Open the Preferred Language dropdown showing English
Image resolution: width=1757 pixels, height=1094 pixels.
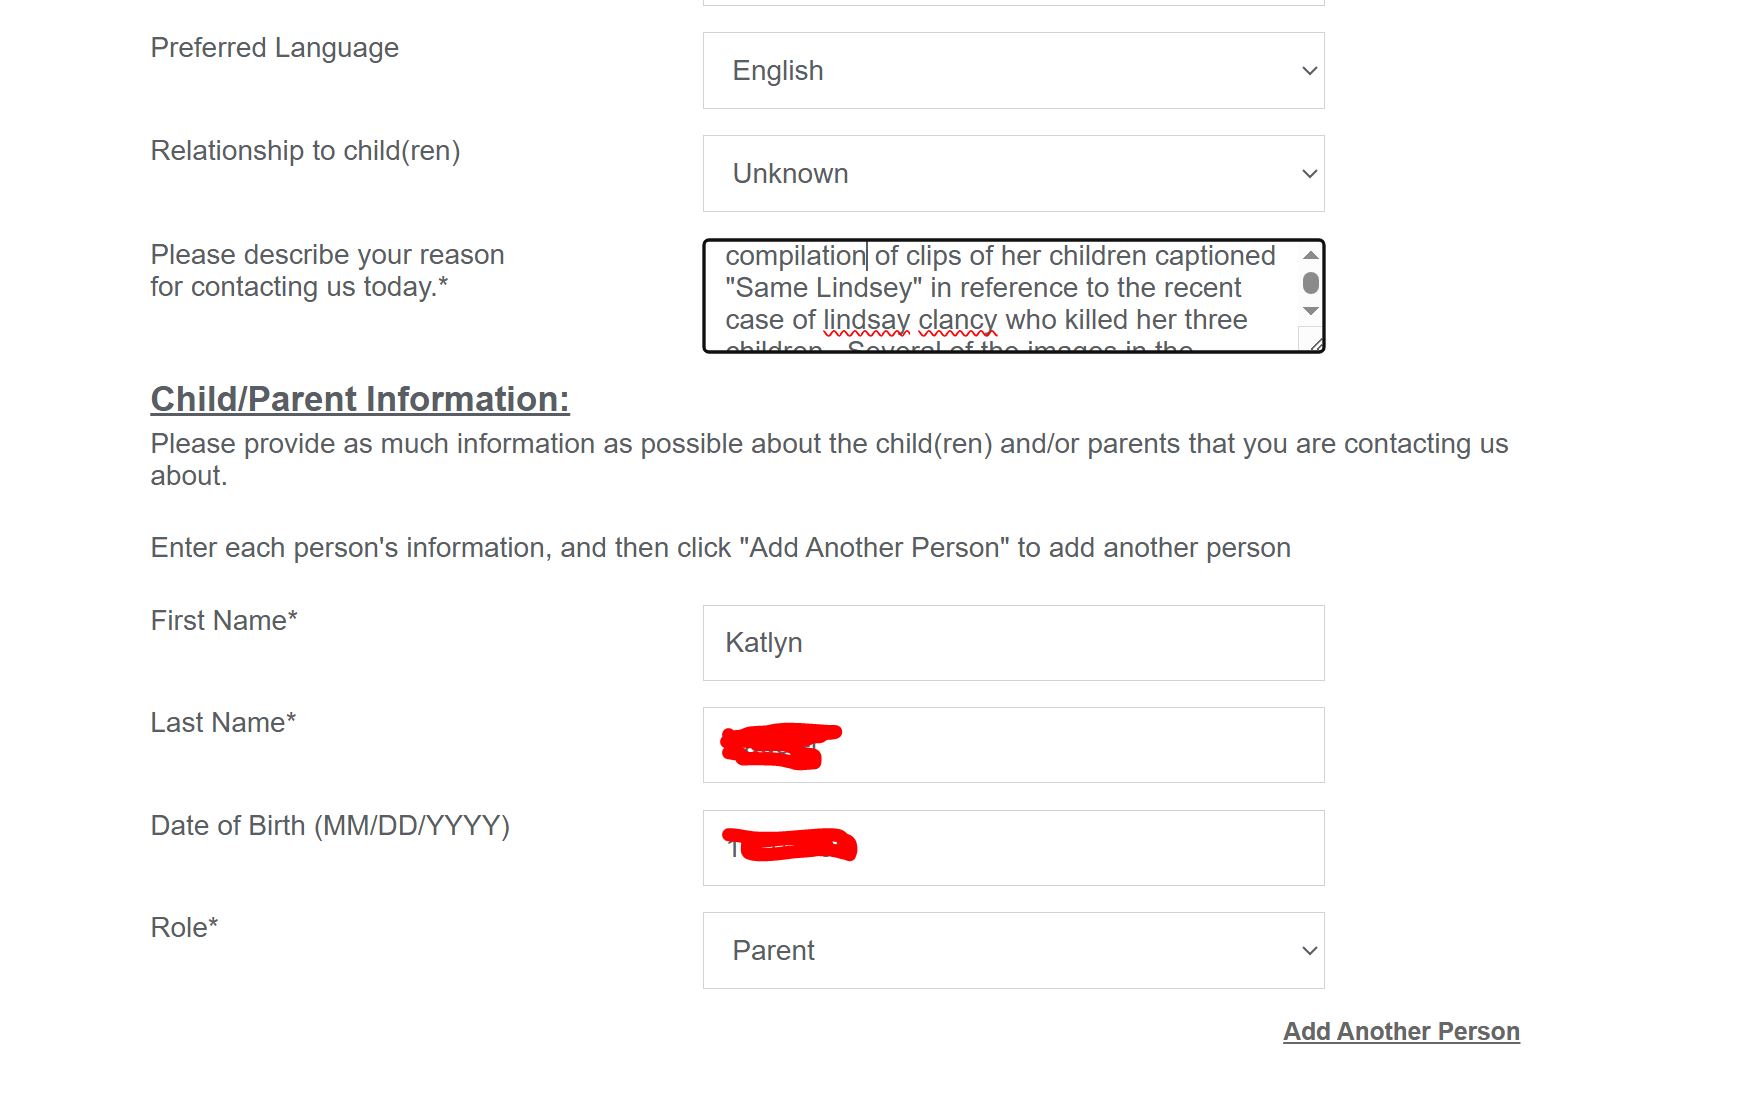(x=1013, y=71)
